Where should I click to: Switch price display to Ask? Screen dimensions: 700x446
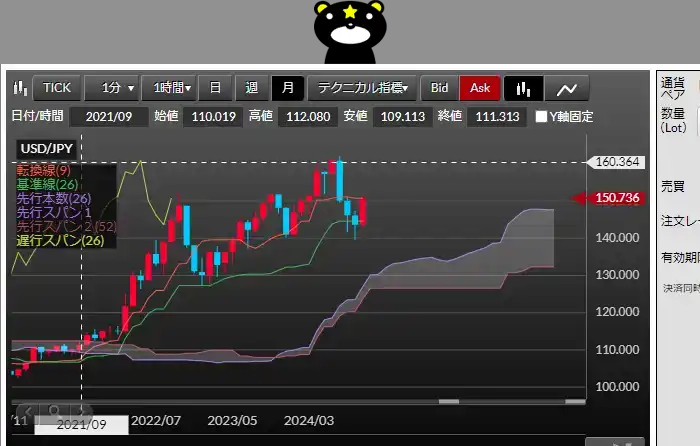click(479, 88)
